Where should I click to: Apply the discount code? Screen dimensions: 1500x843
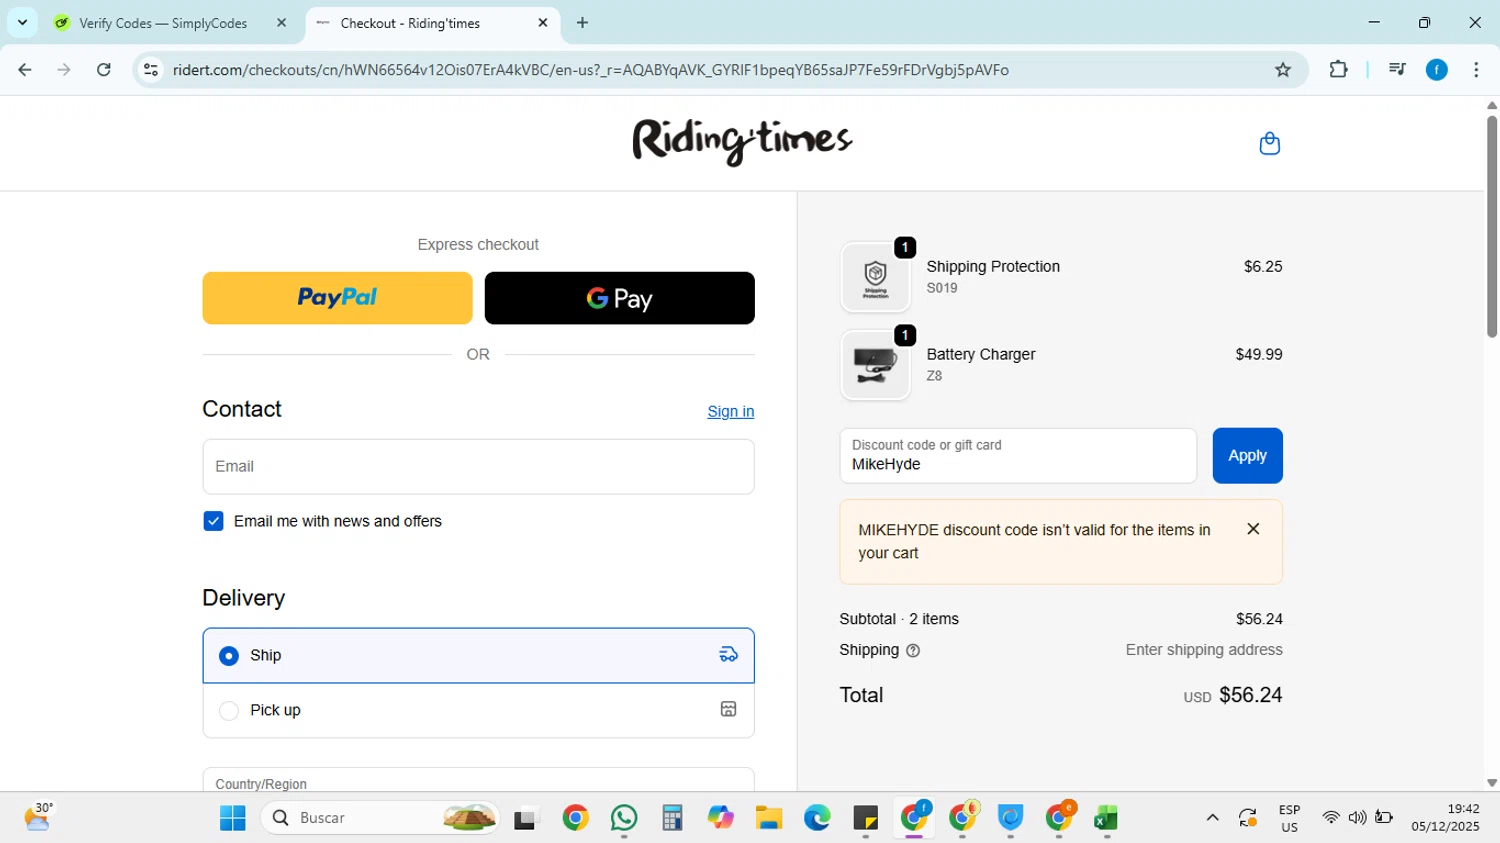[x=1247, y=456]
